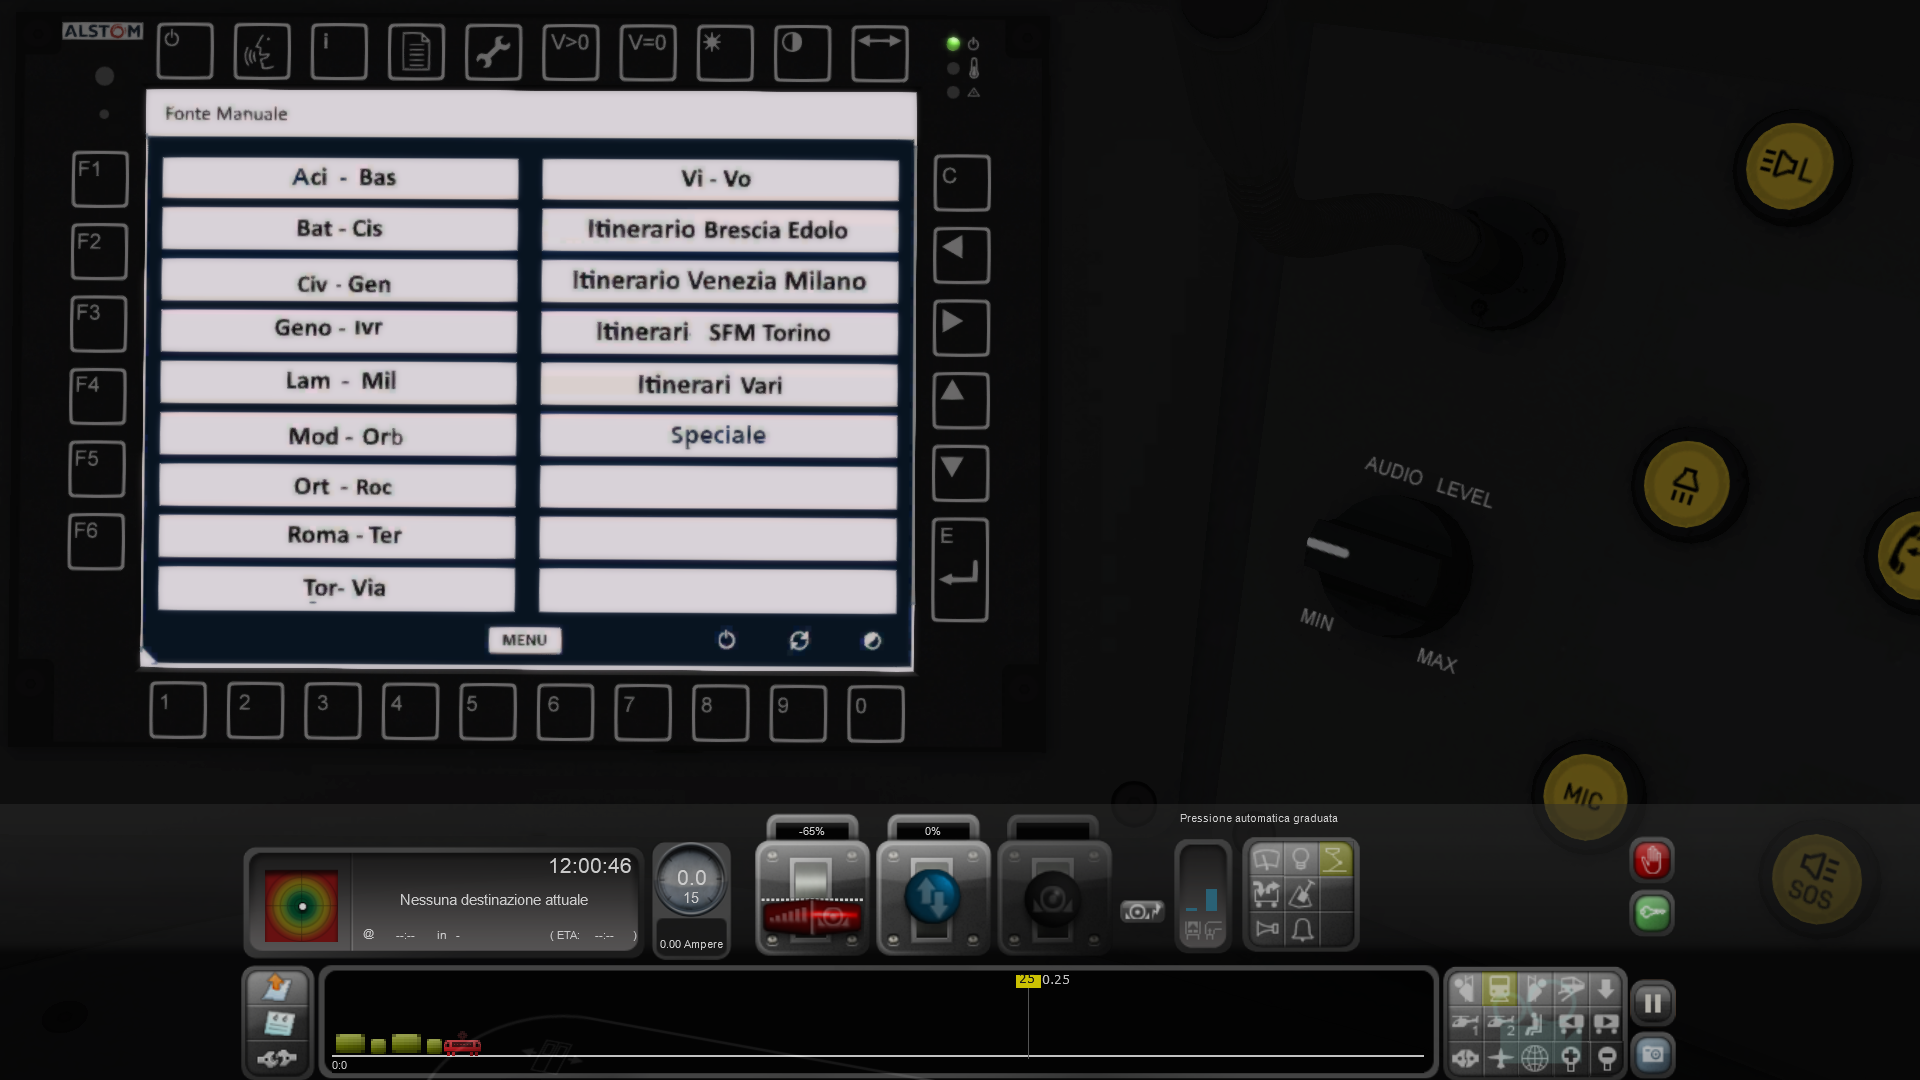Click the document page key

416,51
